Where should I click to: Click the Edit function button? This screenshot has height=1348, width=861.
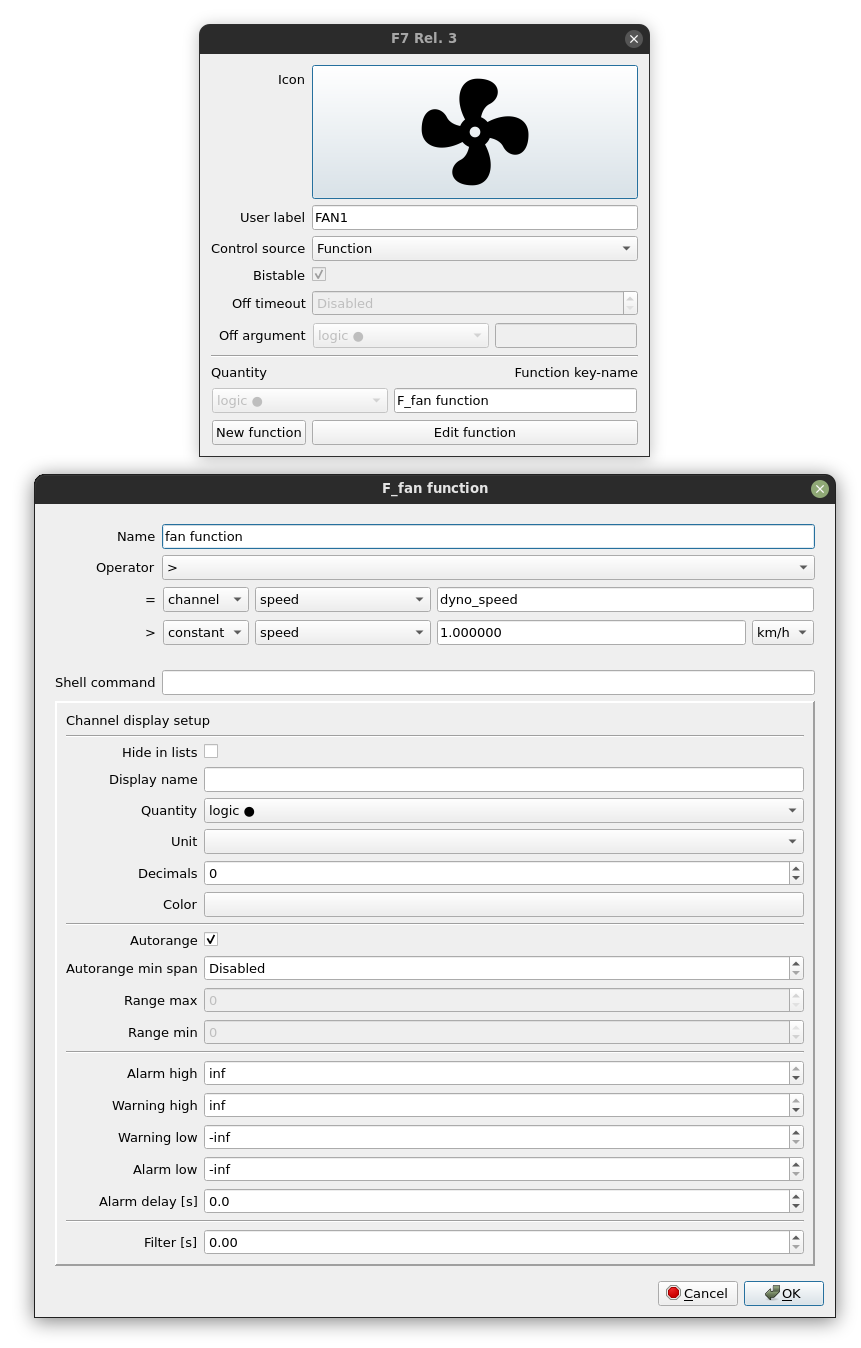474,432
